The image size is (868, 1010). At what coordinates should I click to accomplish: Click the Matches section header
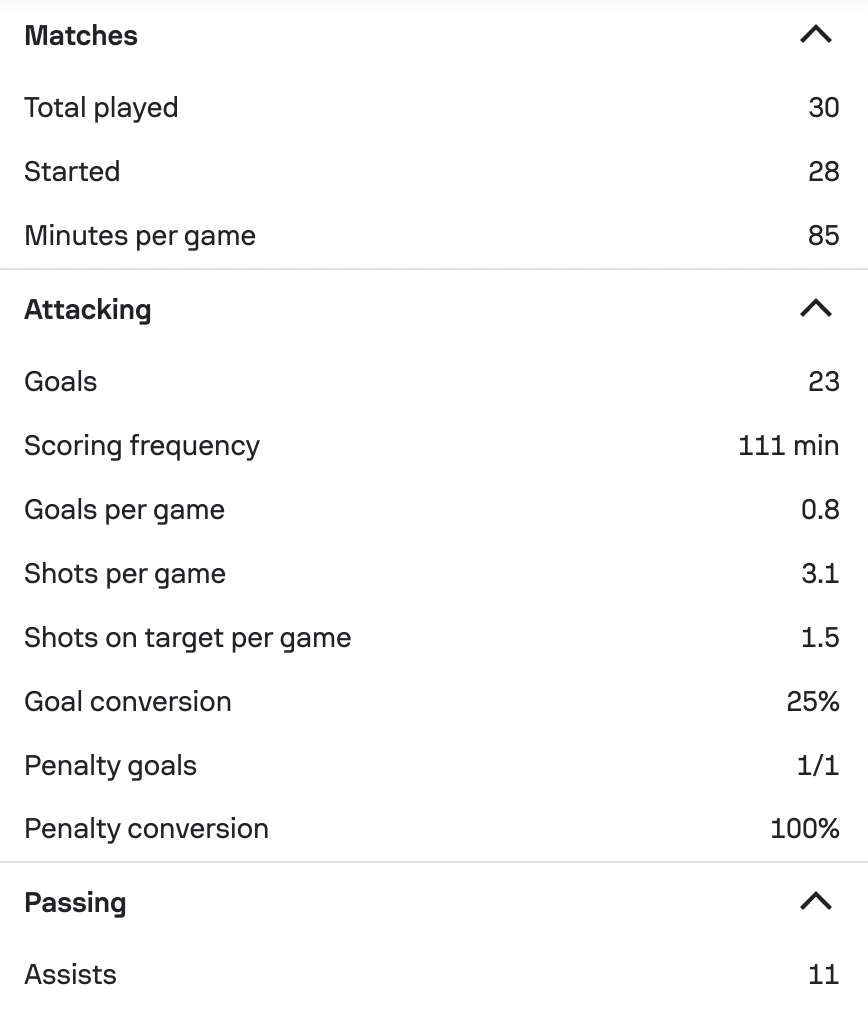click(x=434, y=35)
